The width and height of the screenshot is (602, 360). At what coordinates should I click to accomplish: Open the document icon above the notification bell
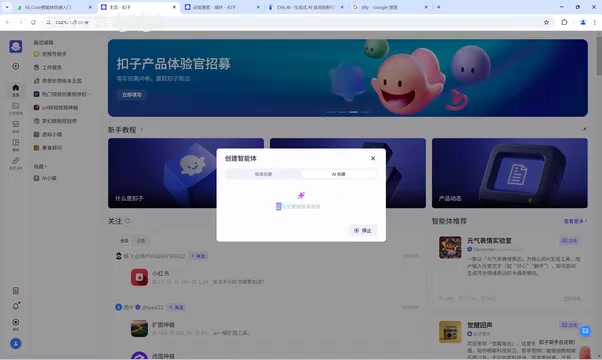point(16,291)
